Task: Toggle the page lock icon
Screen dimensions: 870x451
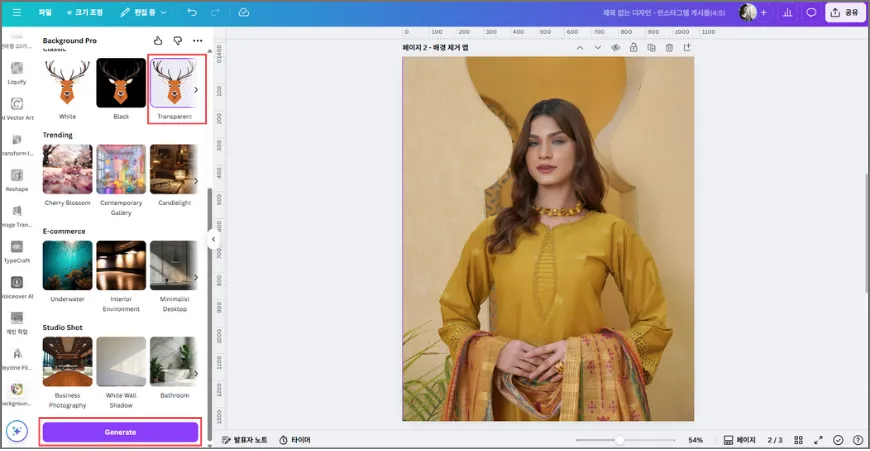Action: coord(633,48)
